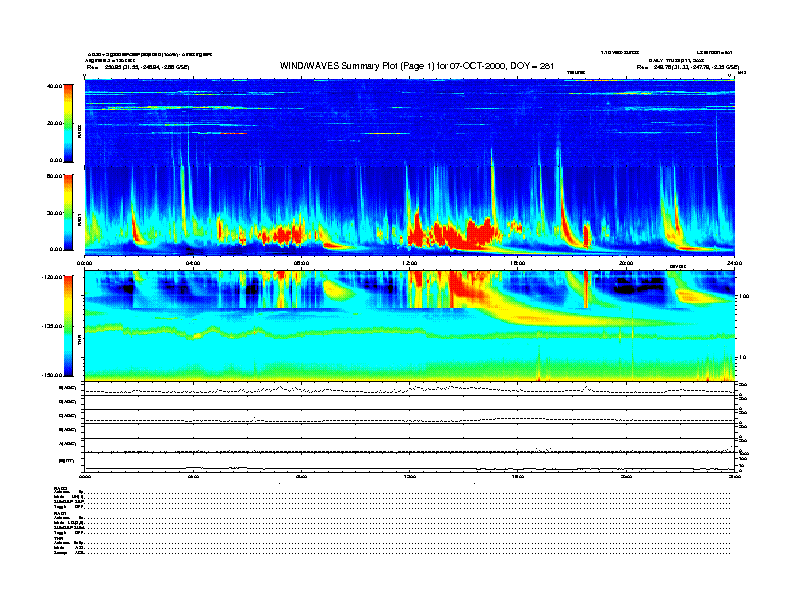Click the 100 label on TNR right axis
The image size is (792, 612).
744,296
